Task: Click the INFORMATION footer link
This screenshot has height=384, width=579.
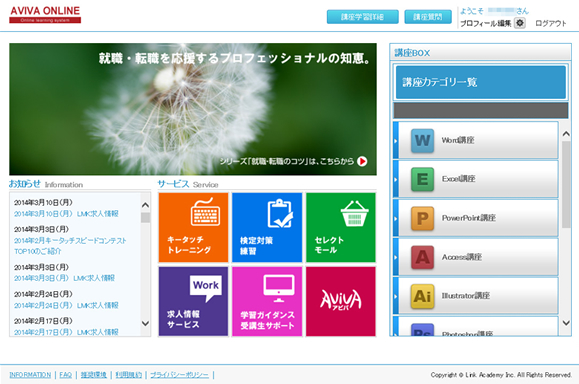Action: coord(30,375)
